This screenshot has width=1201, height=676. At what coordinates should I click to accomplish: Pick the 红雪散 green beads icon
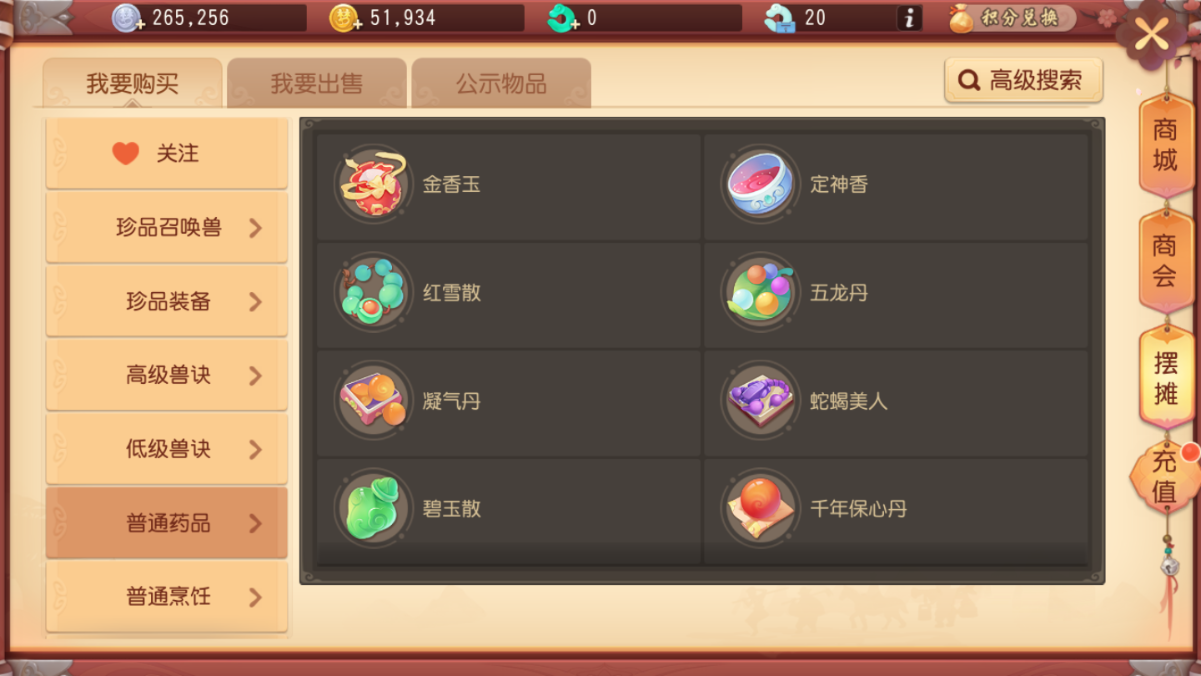click(372, 292)
